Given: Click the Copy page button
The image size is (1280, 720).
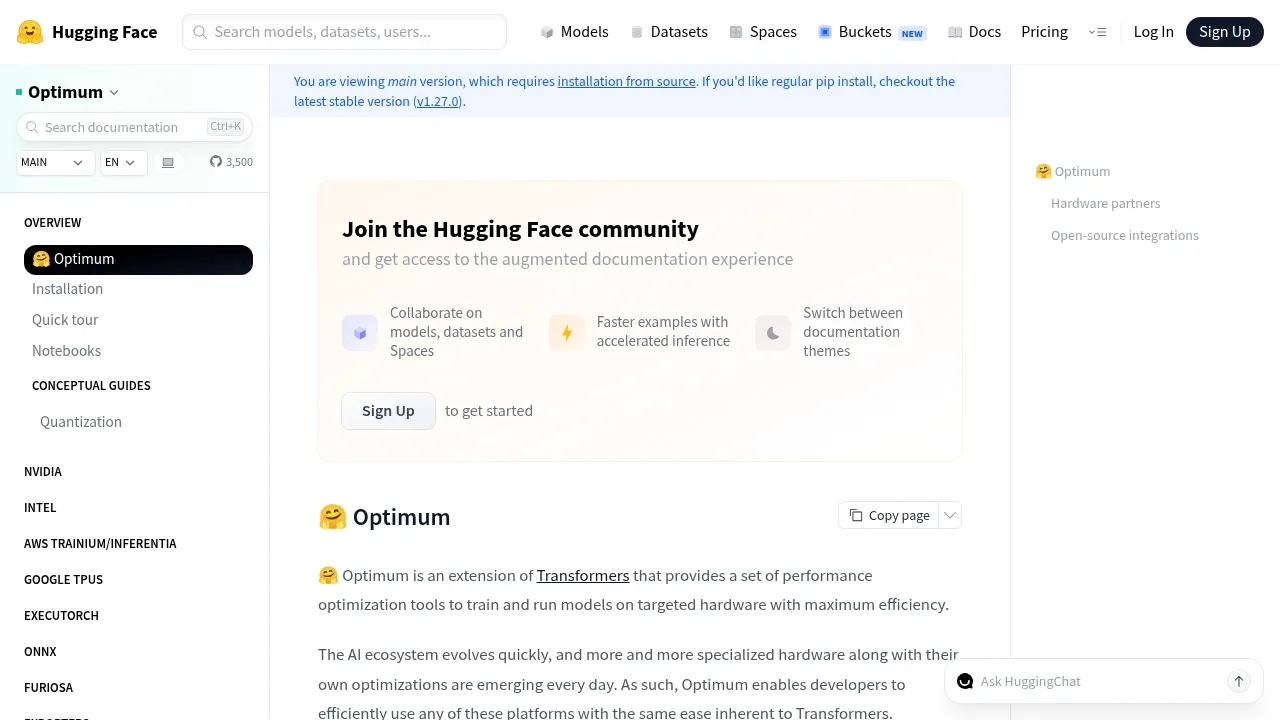Looking at the screenshot, I should coord(889,515).
